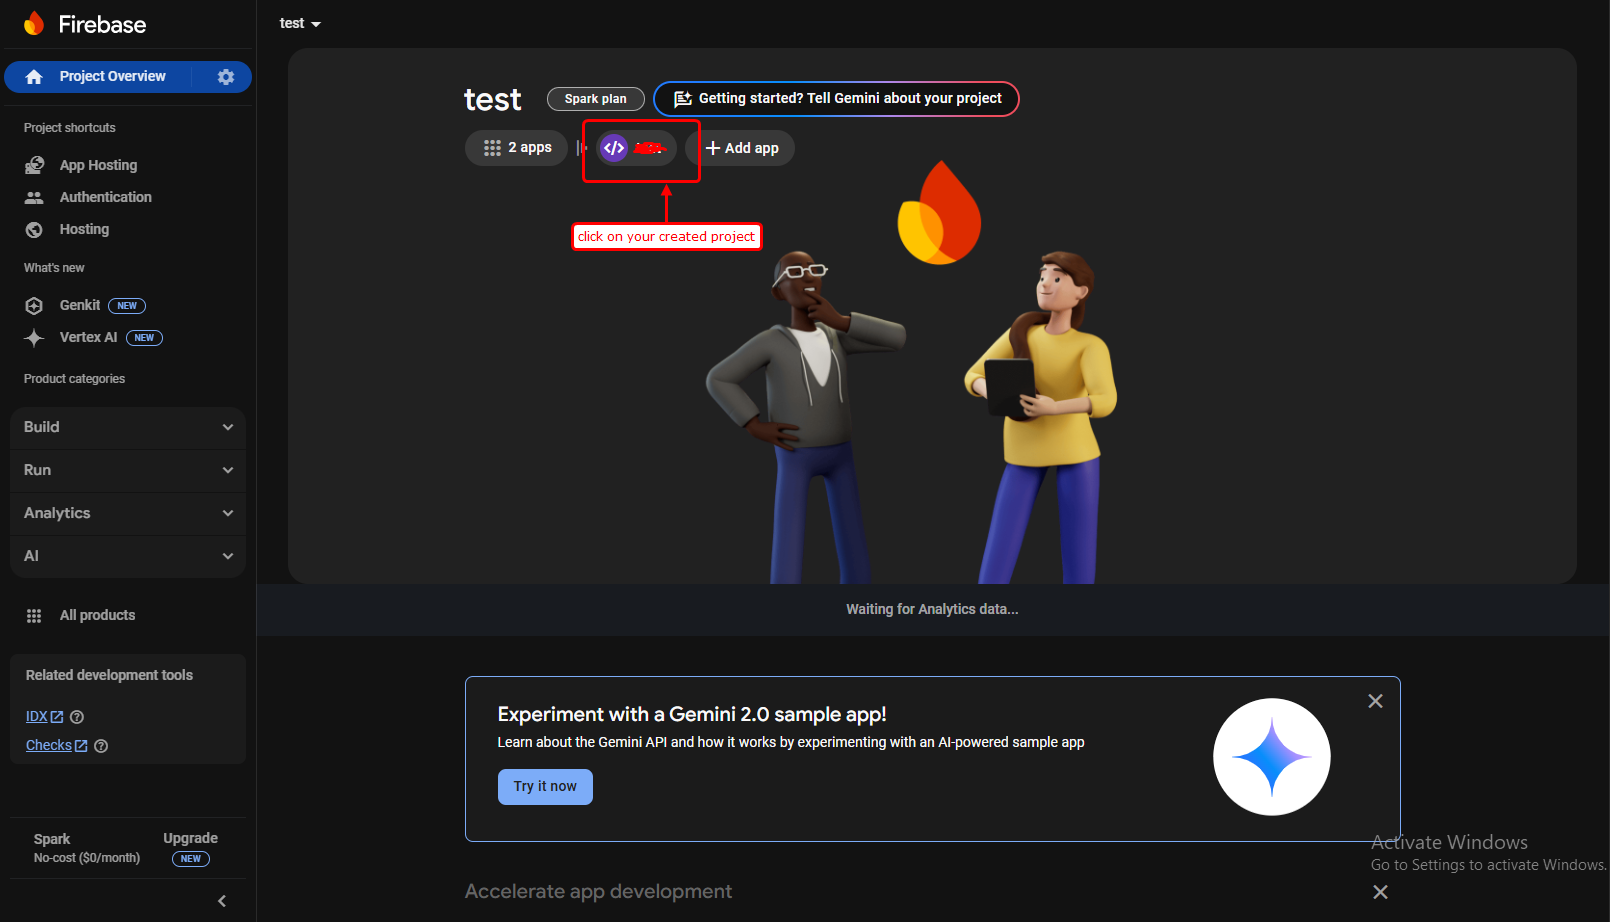Open the Project settings gear icon

coord(226,76)
